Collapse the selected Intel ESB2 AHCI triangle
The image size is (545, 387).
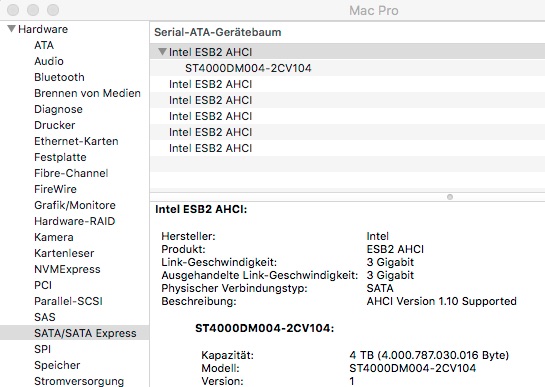coord(162,52)
